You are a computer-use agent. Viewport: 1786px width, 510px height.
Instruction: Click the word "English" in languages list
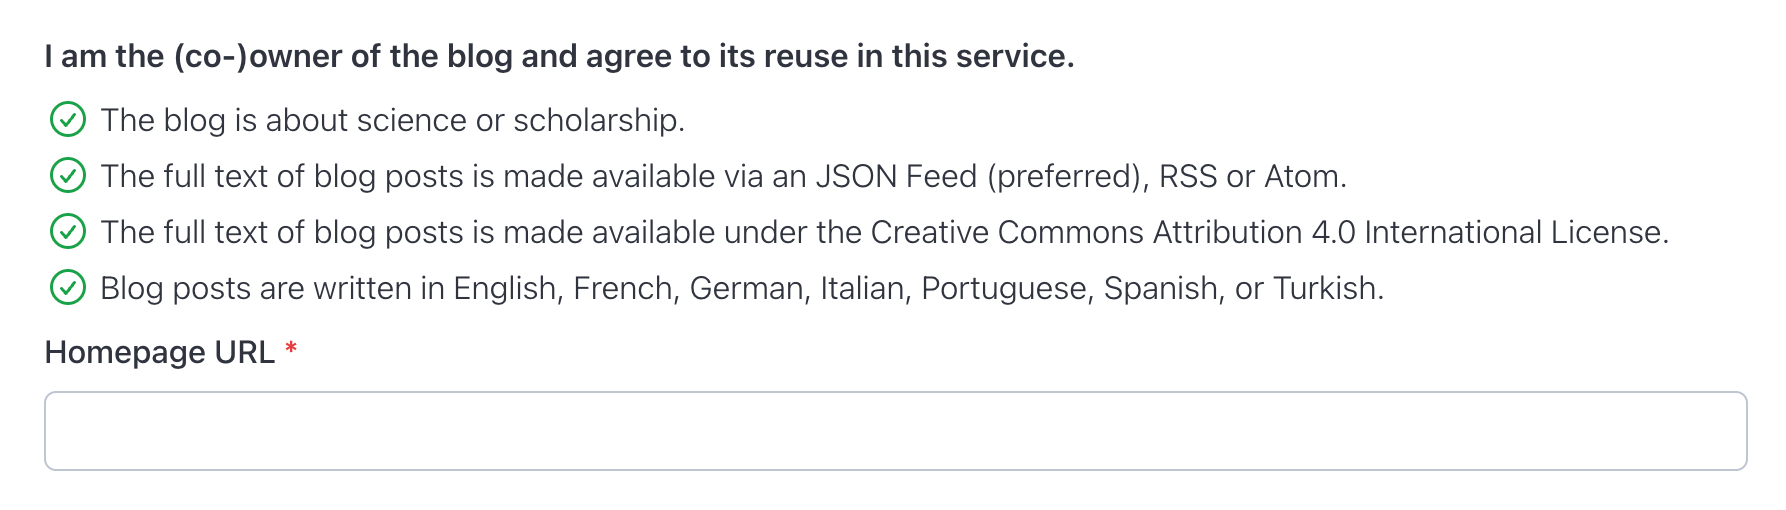pos(505,288)
